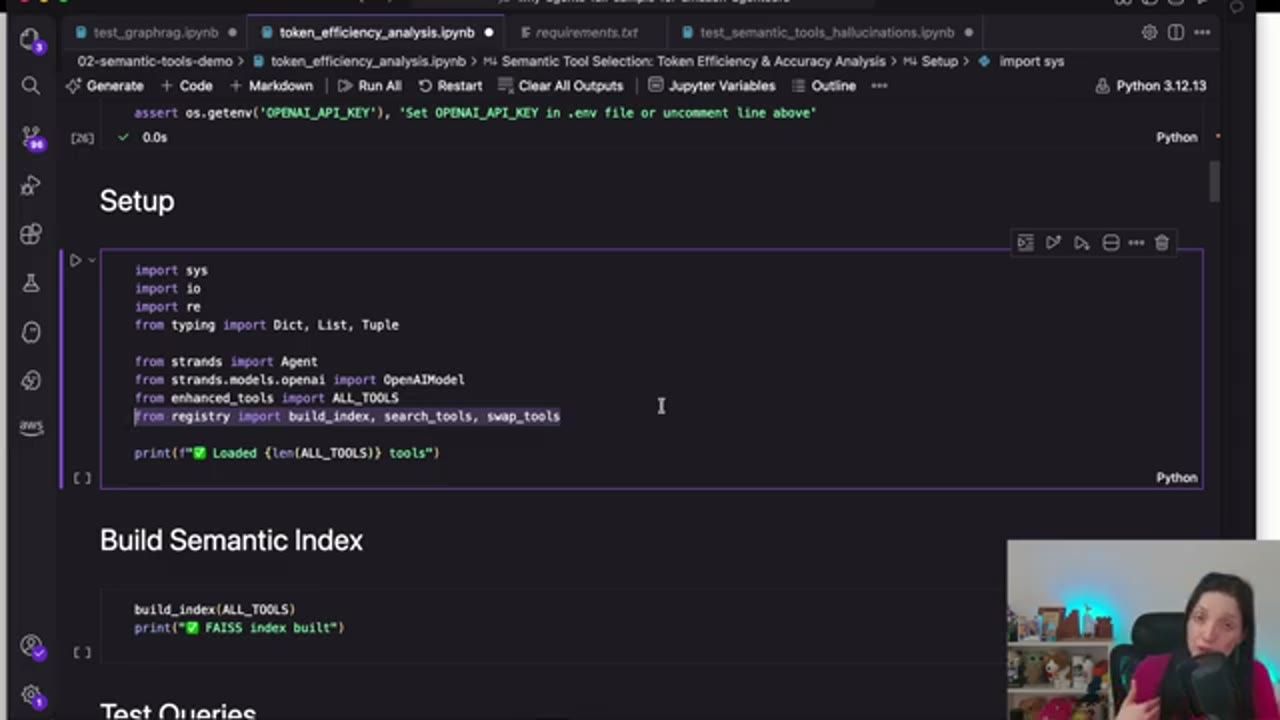This screenshot has height=720, width=1280.
Task: Open the Manage gear in activity bar
Action: 31,694
